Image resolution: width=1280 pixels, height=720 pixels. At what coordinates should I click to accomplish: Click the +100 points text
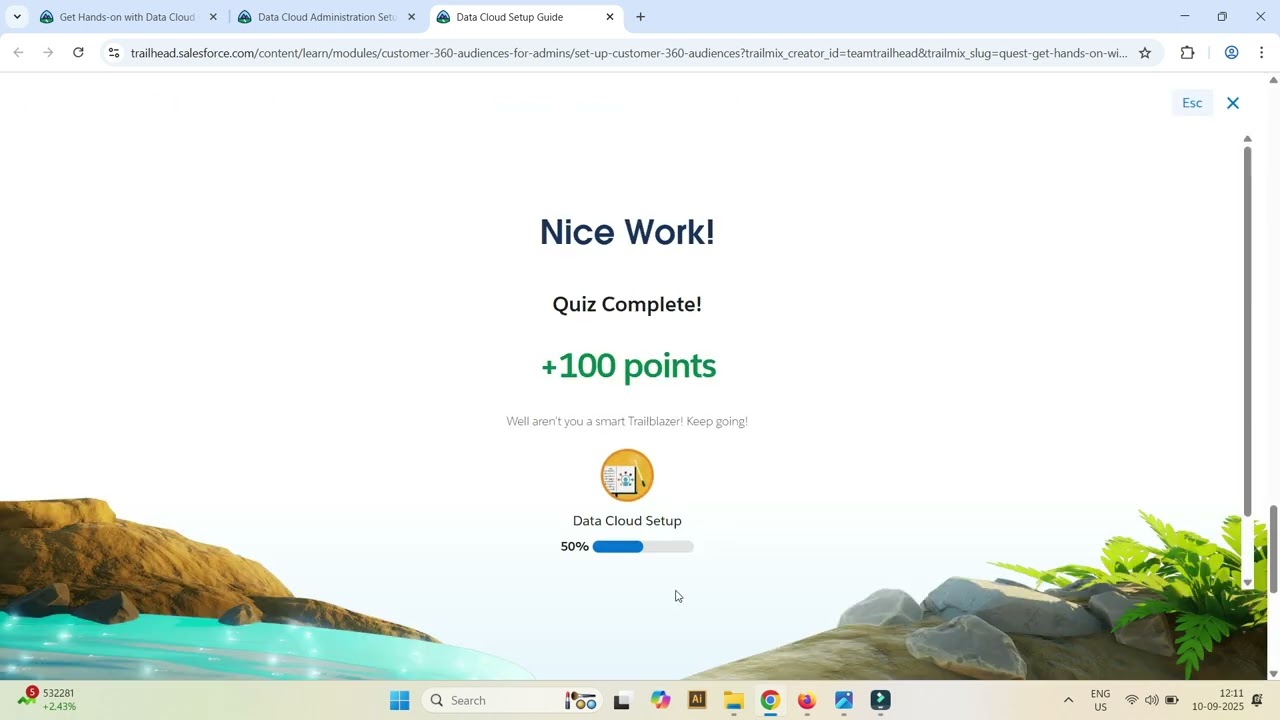coord(628,366)
